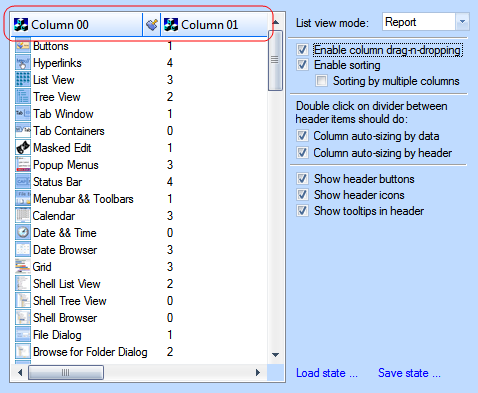Uncheck Show tooltips in header
Image resolution: width=478 pixels, height=393 pixels.
(x=302, y=211)
